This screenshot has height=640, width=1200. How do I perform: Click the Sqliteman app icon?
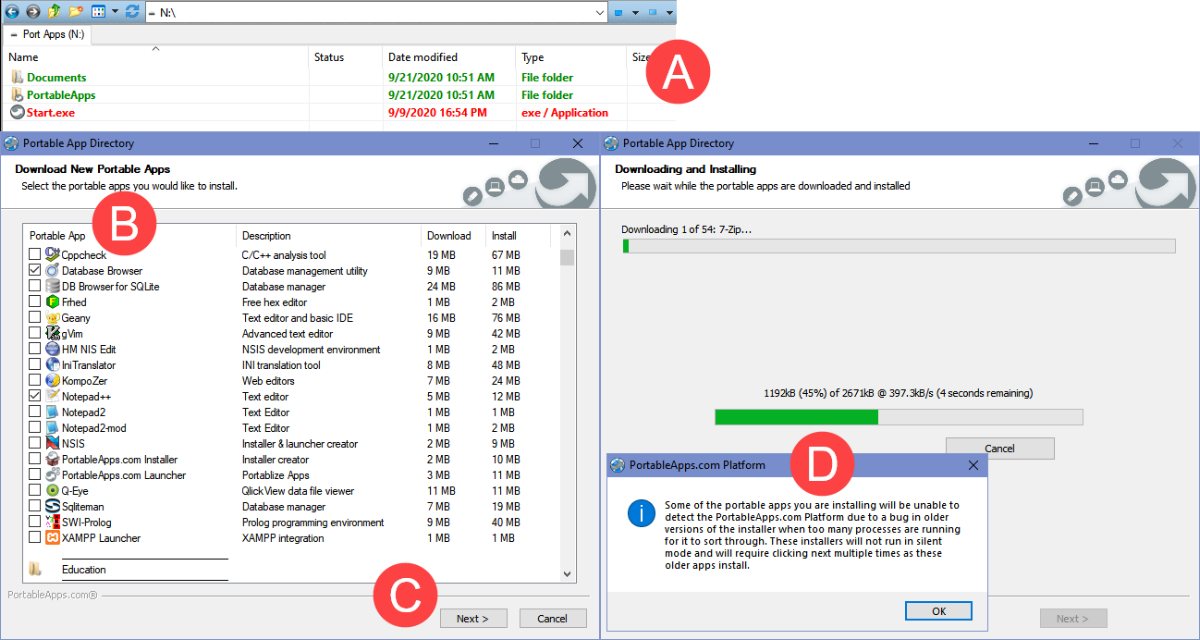tap(52, 507)
